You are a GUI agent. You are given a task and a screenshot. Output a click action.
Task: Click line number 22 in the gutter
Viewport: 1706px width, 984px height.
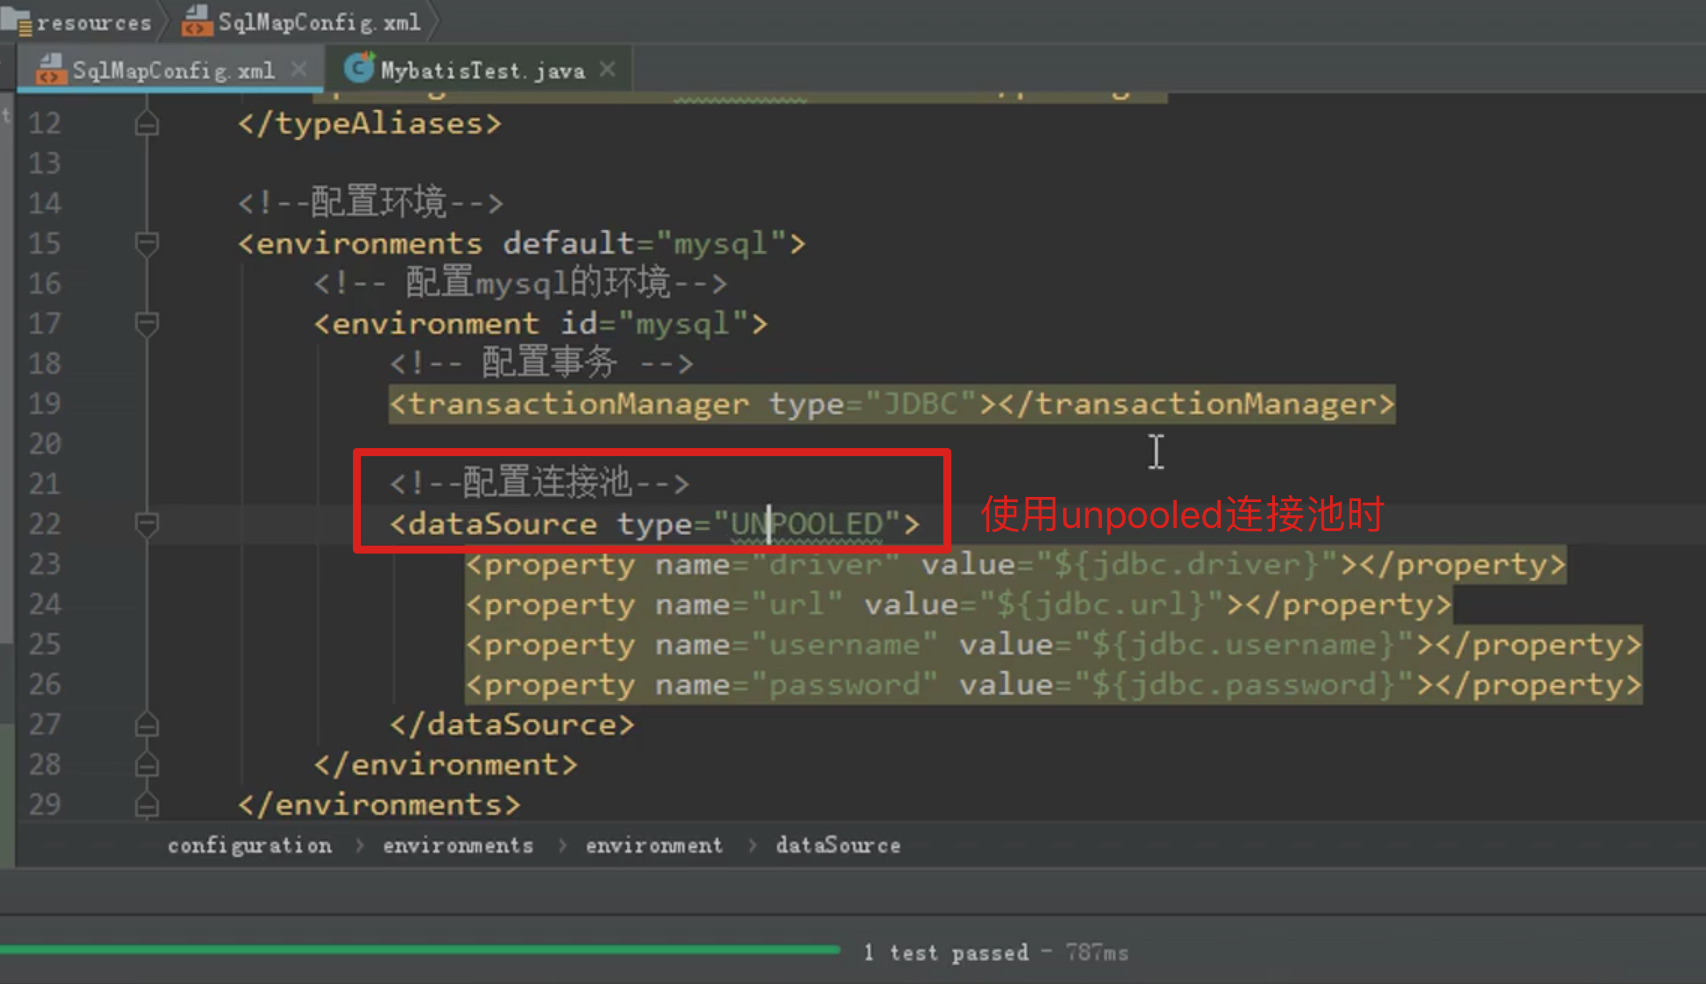(45, 524)
